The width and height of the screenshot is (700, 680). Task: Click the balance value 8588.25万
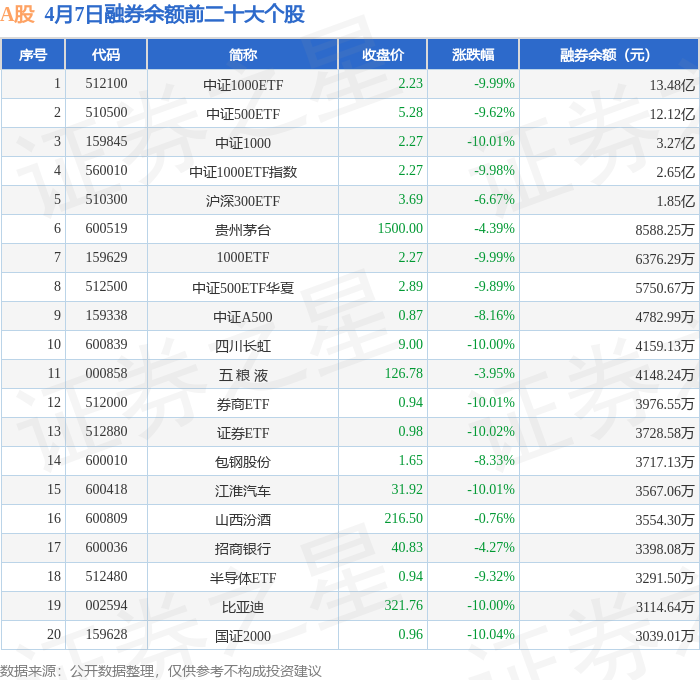pyautogui.click(x=665, y=230)
